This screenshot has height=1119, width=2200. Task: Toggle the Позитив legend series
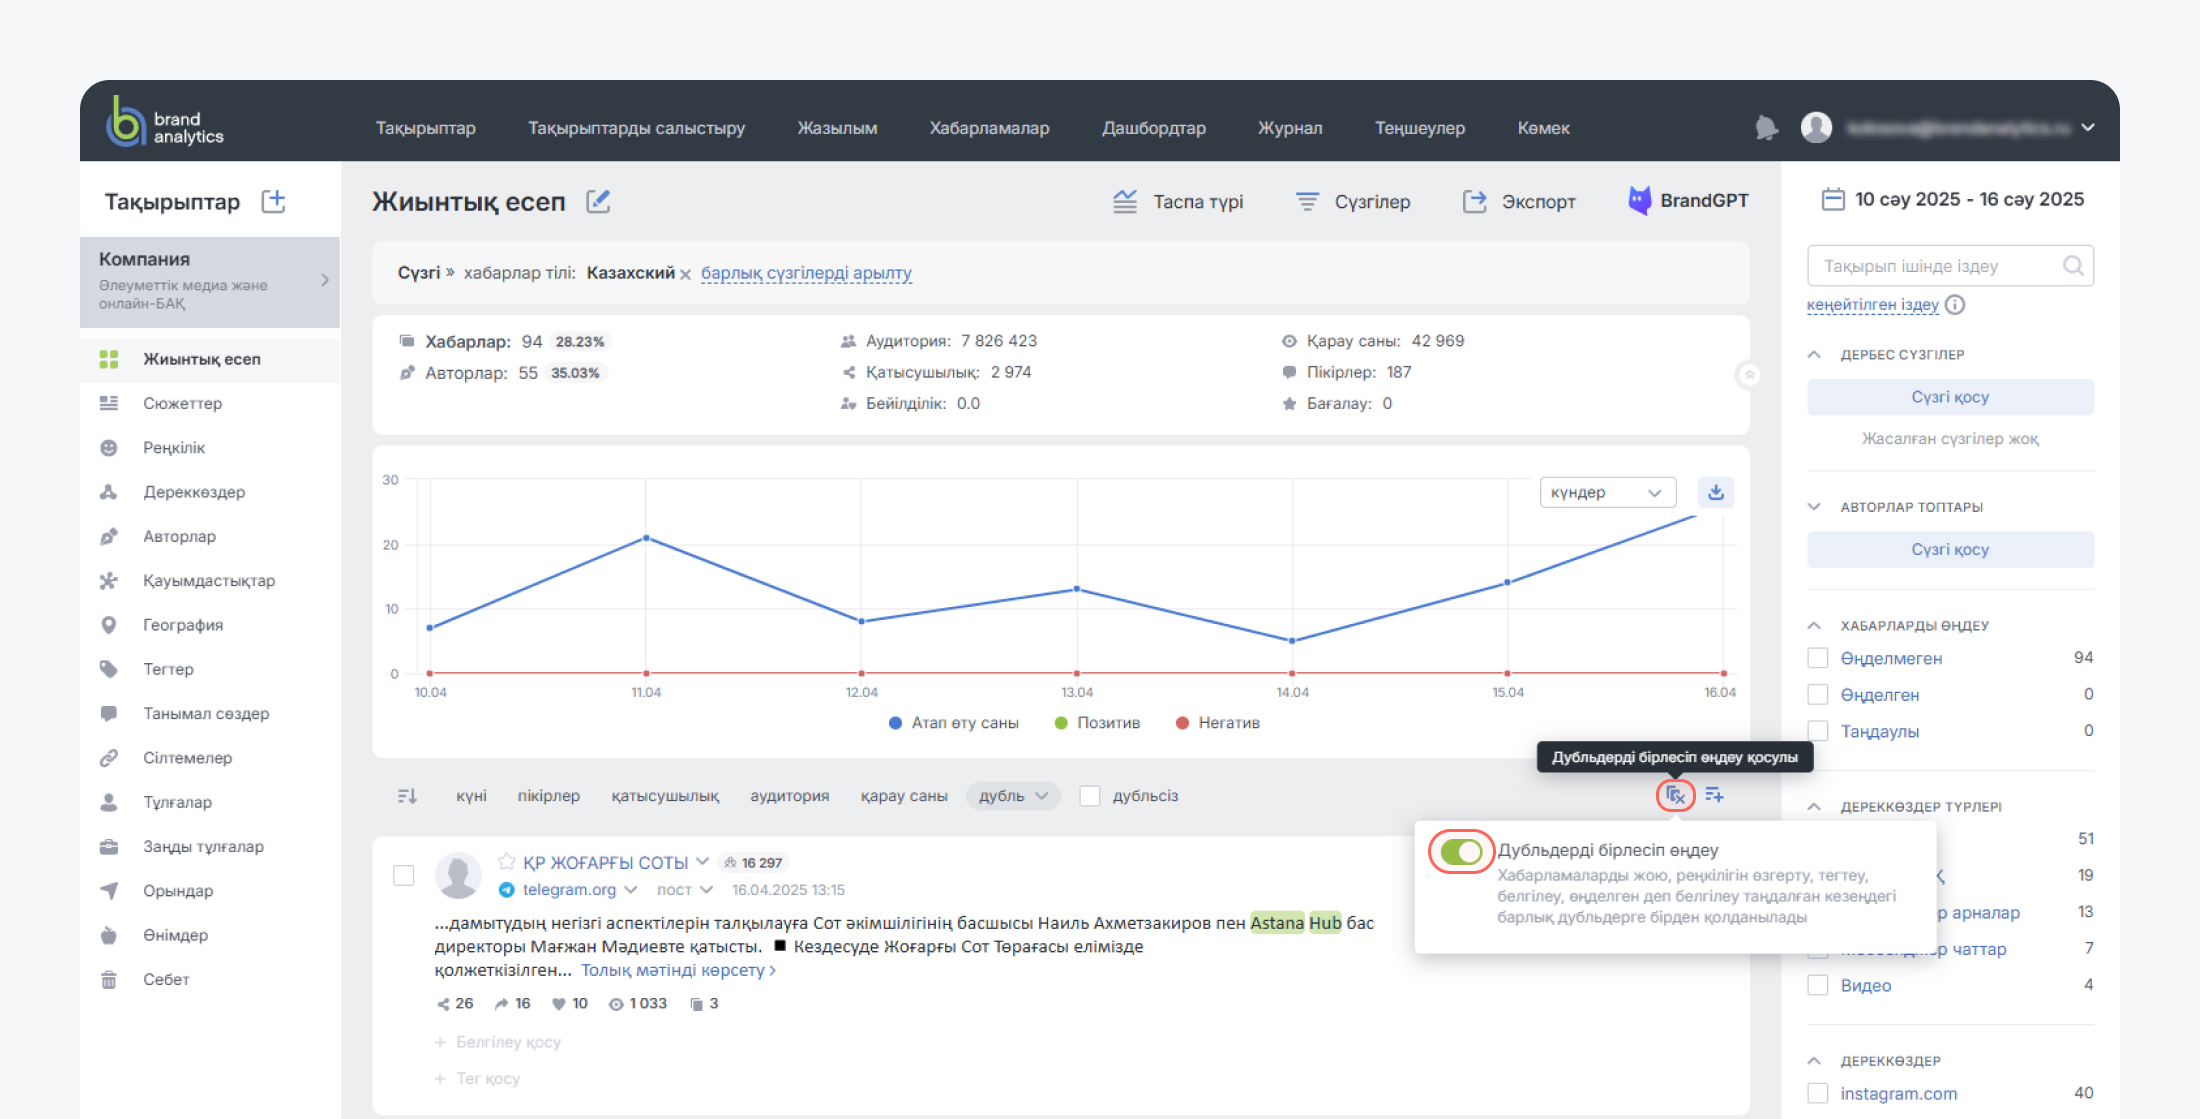1097,723
